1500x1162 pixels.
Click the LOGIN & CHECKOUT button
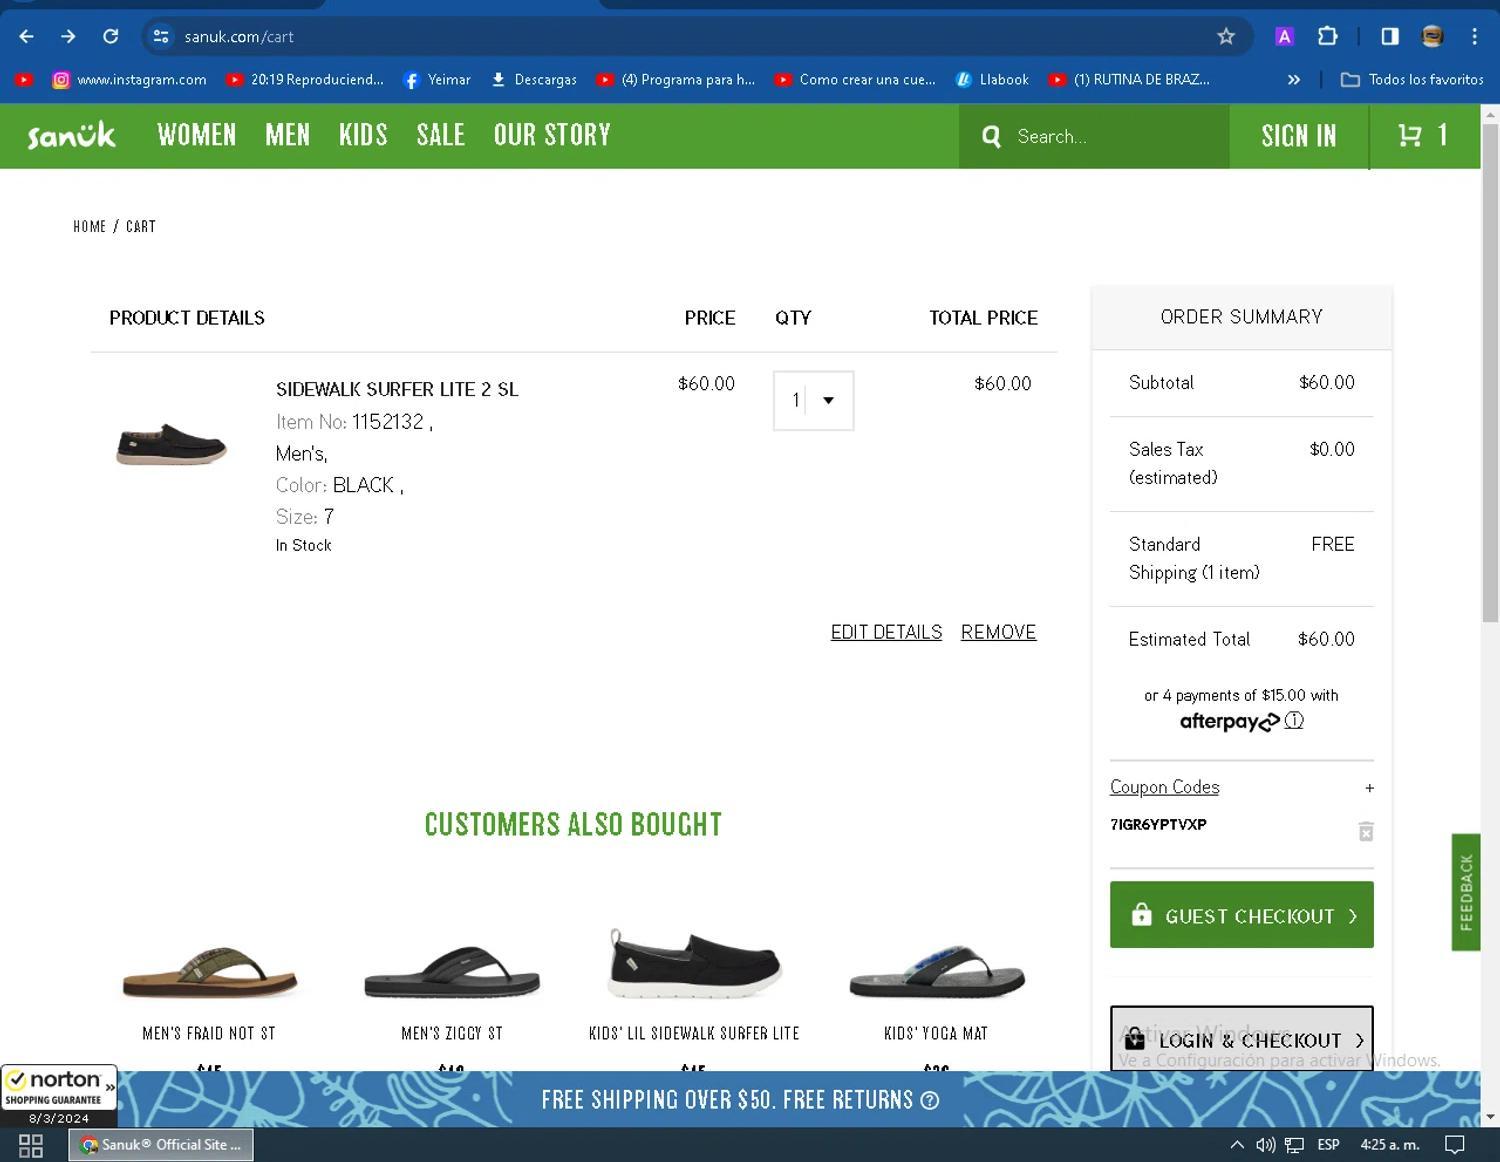pyautogui.click(x=1241, y=1039)
